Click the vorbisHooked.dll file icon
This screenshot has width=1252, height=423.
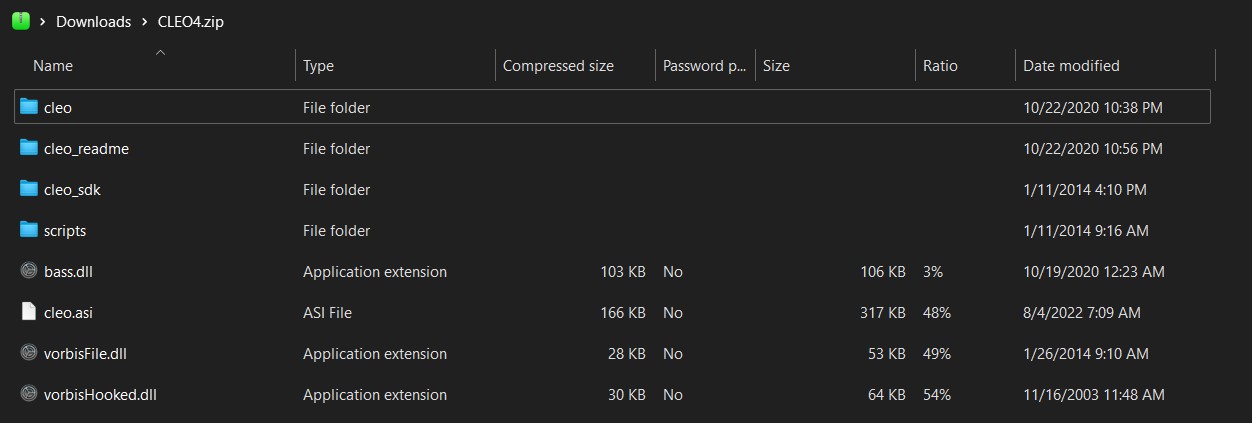[x=29, y=394]
